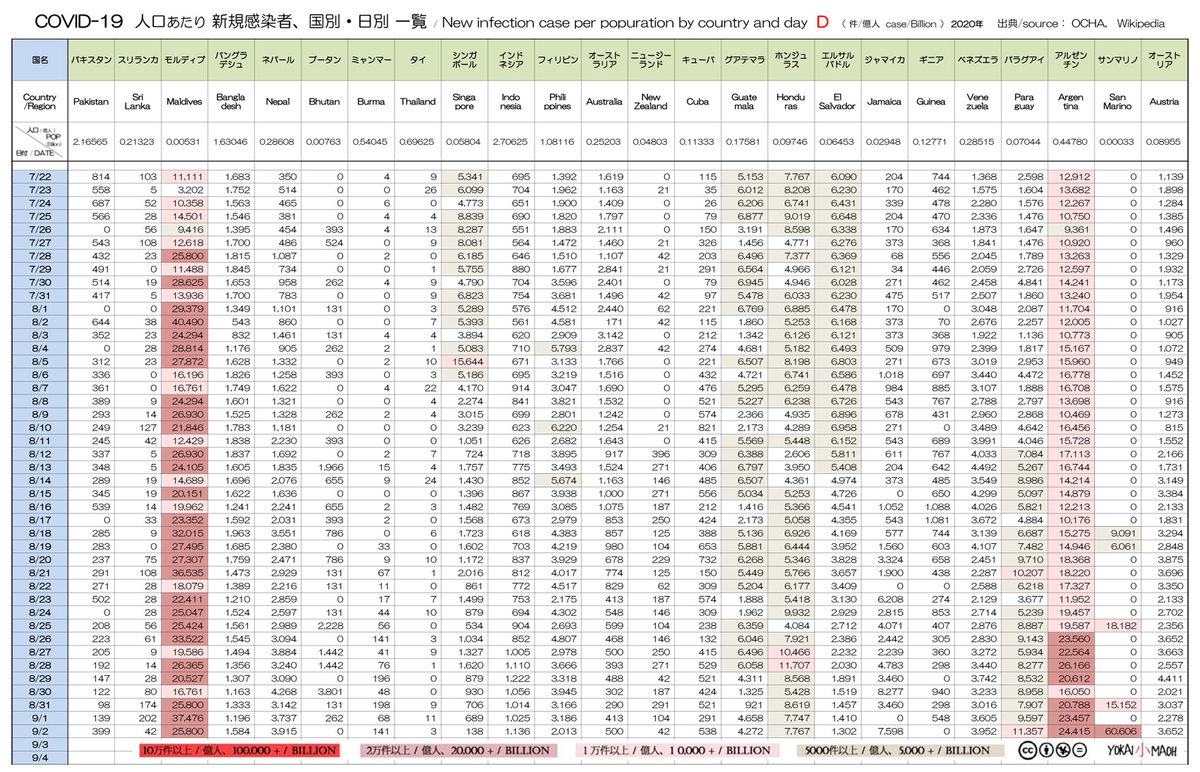Viewport: 1200px width, 772px height.
Task: Select the English Venezuela column header
Action: point(978,101)
